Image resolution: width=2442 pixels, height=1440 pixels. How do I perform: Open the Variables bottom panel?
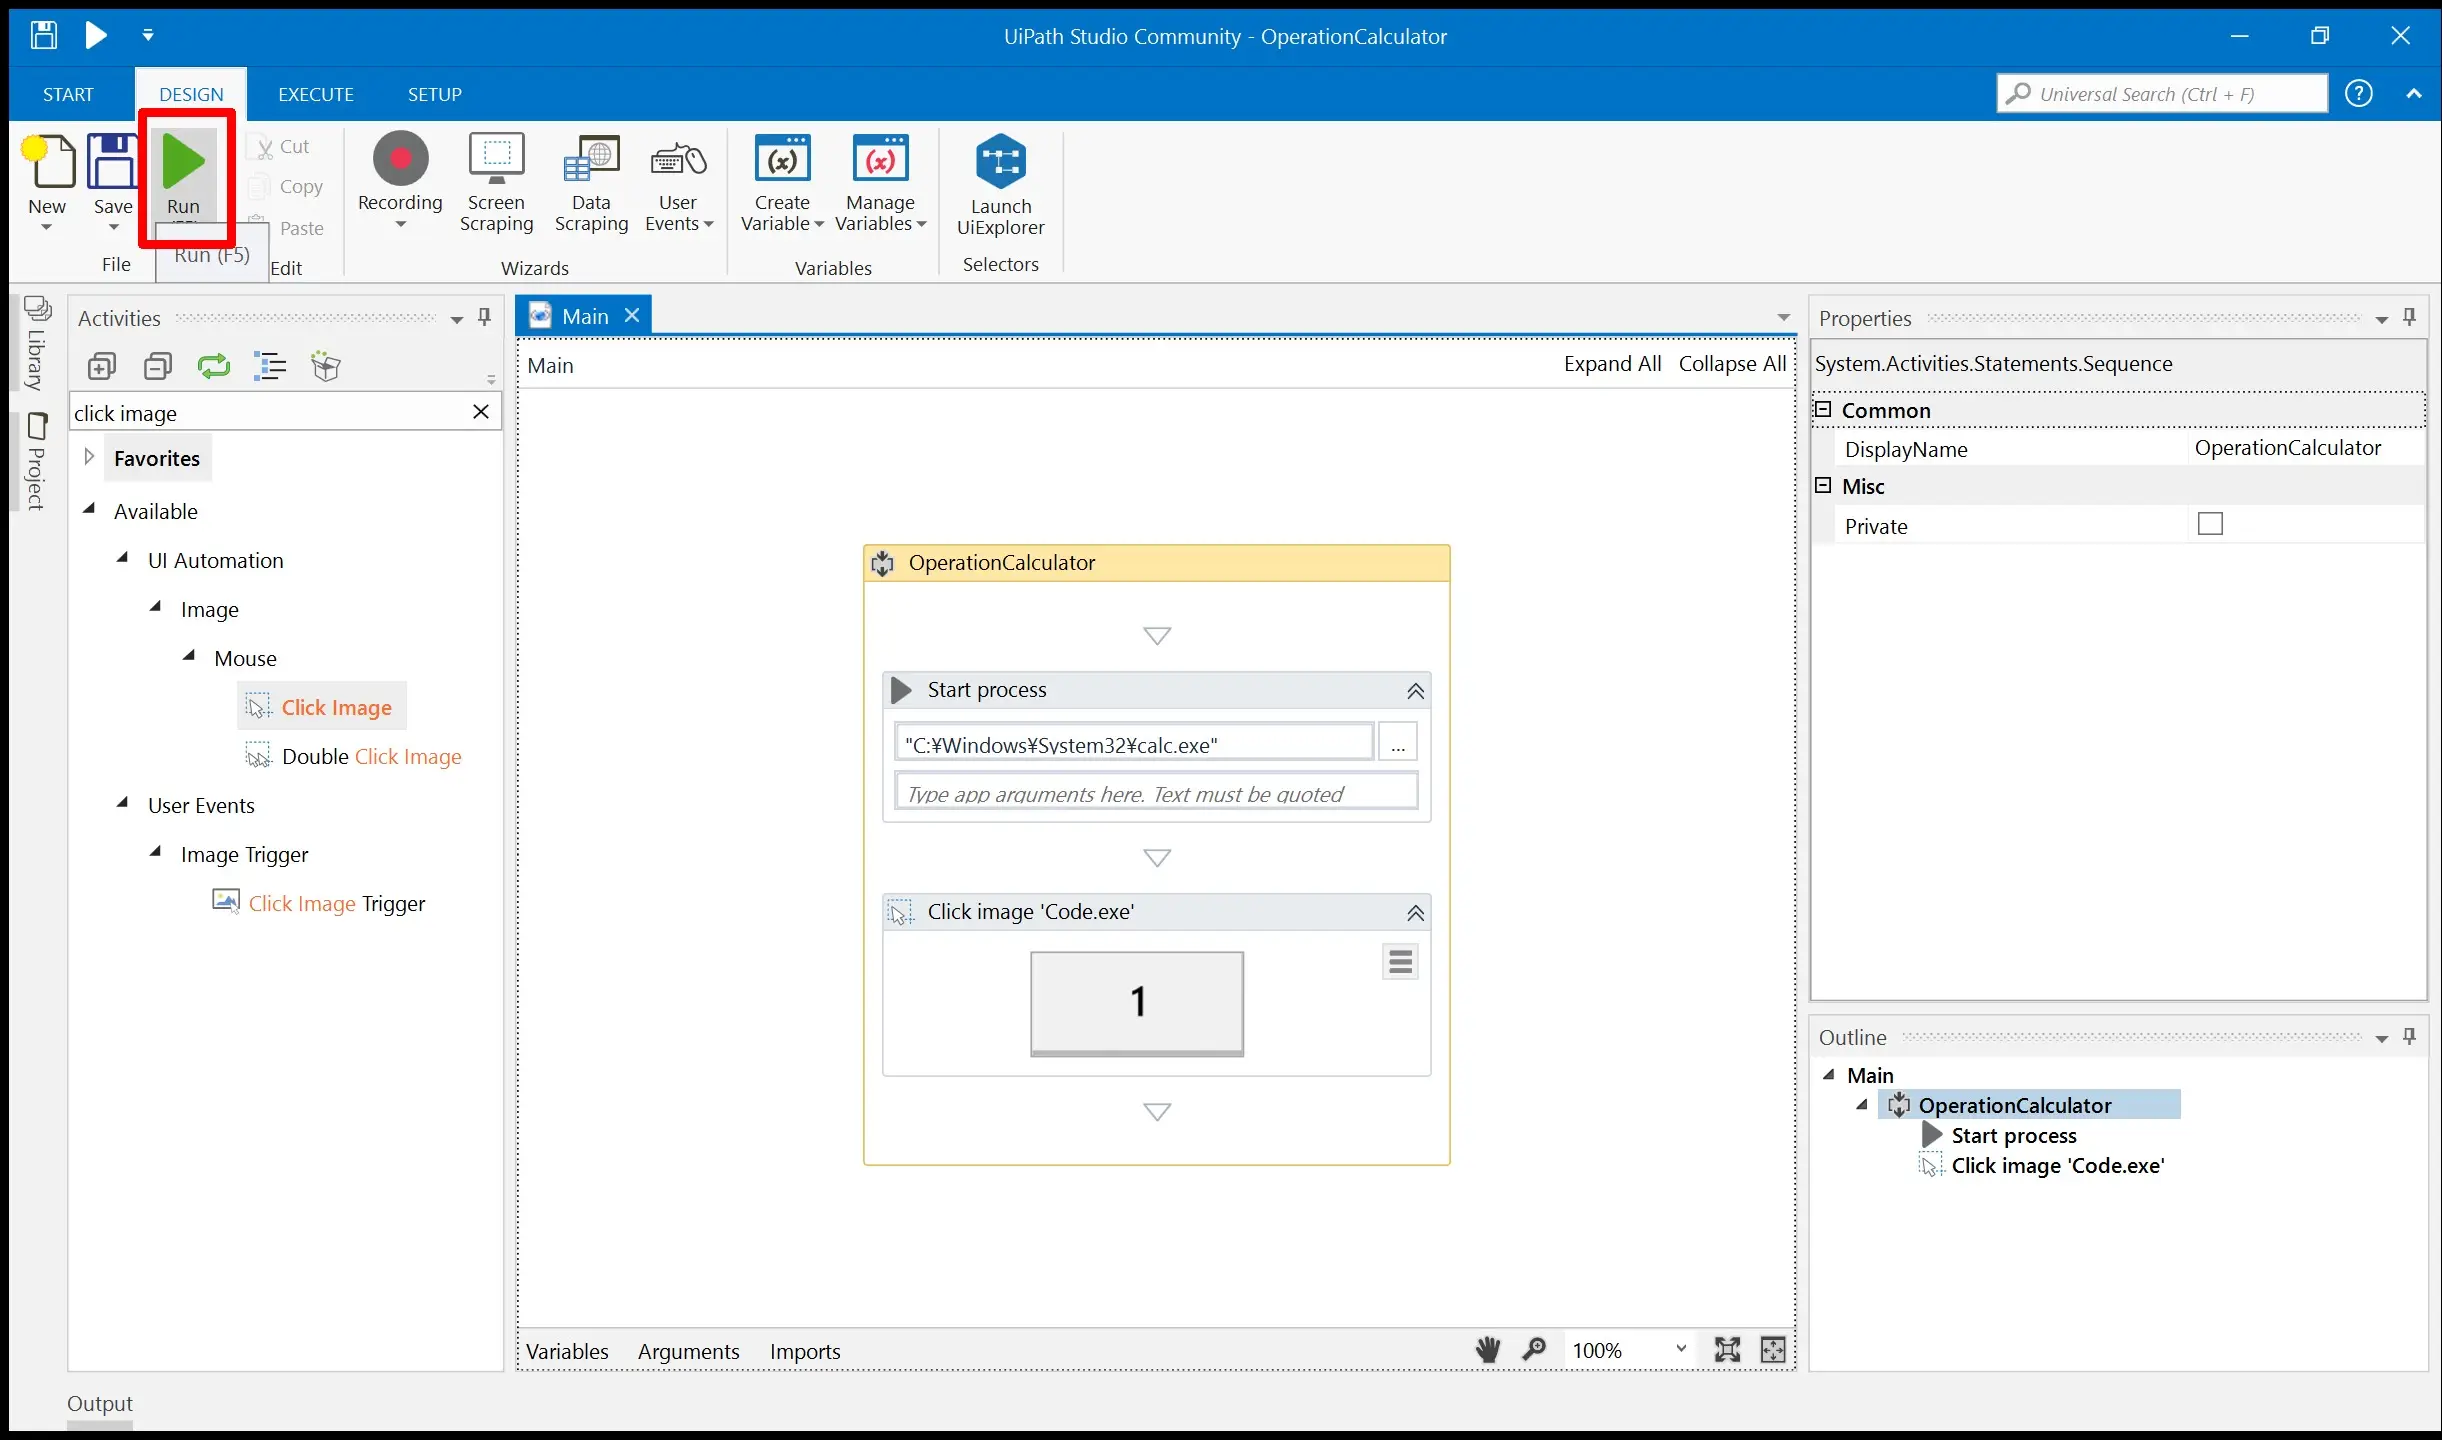[x=567, y=1351]
